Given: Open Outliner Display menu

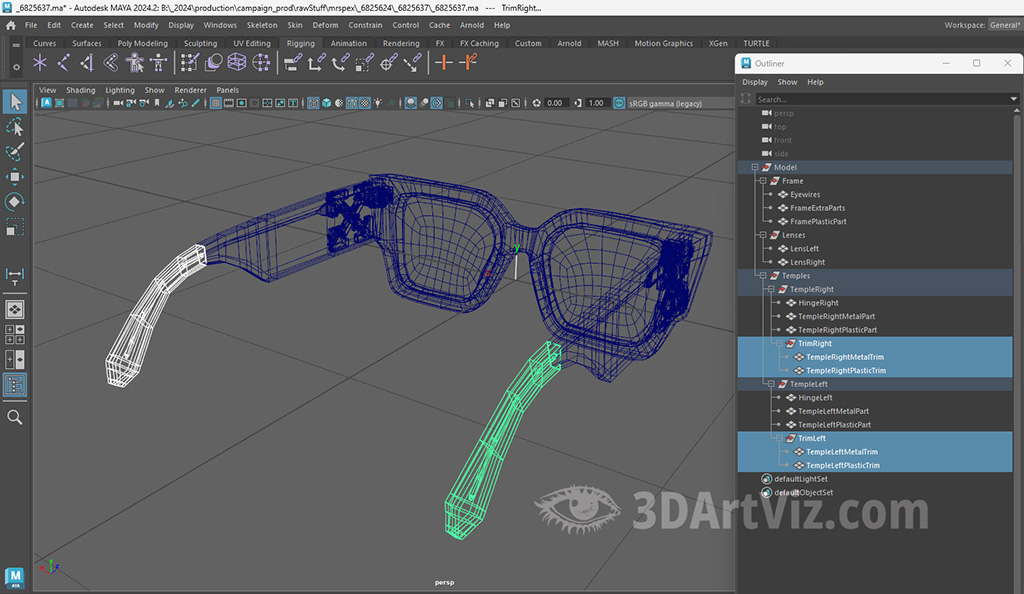Looking at the screenshot, I should point(755,82).
